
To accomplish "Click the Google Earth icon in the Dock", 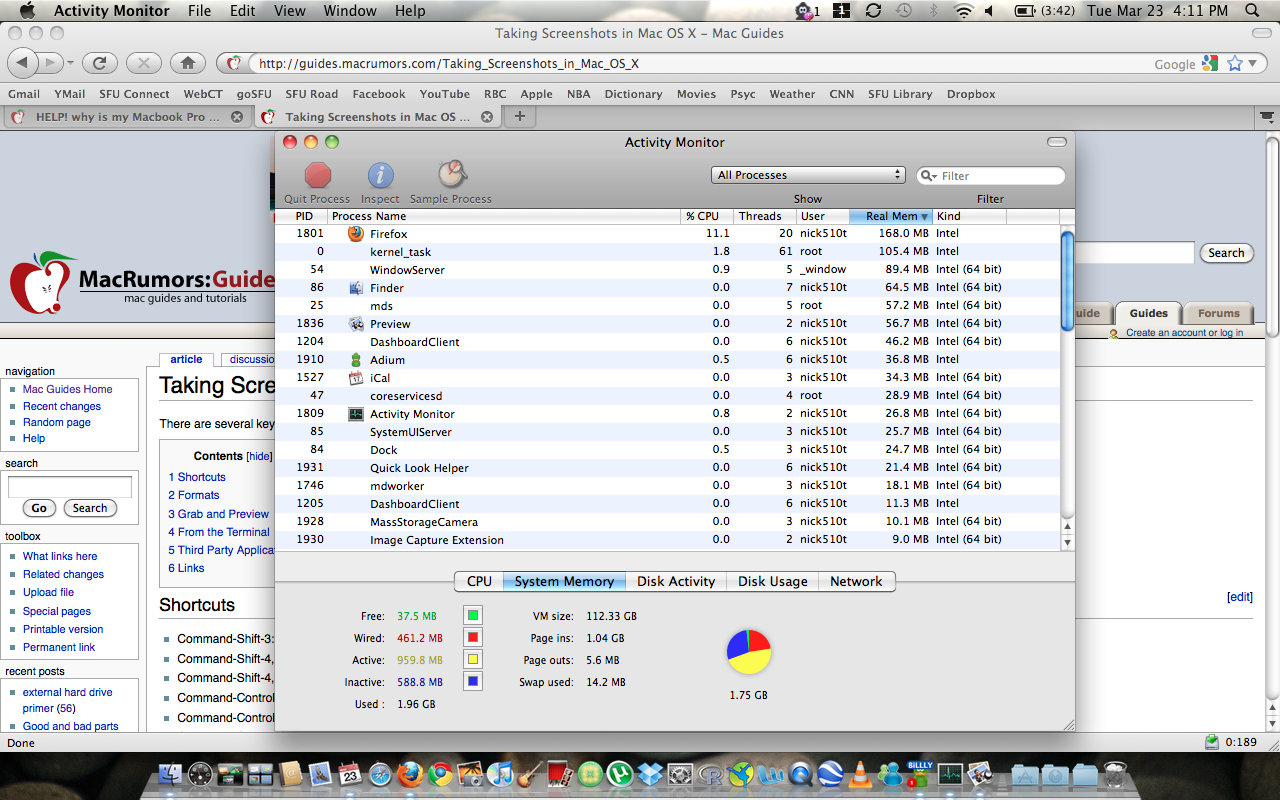I will [x=830, y=774].
